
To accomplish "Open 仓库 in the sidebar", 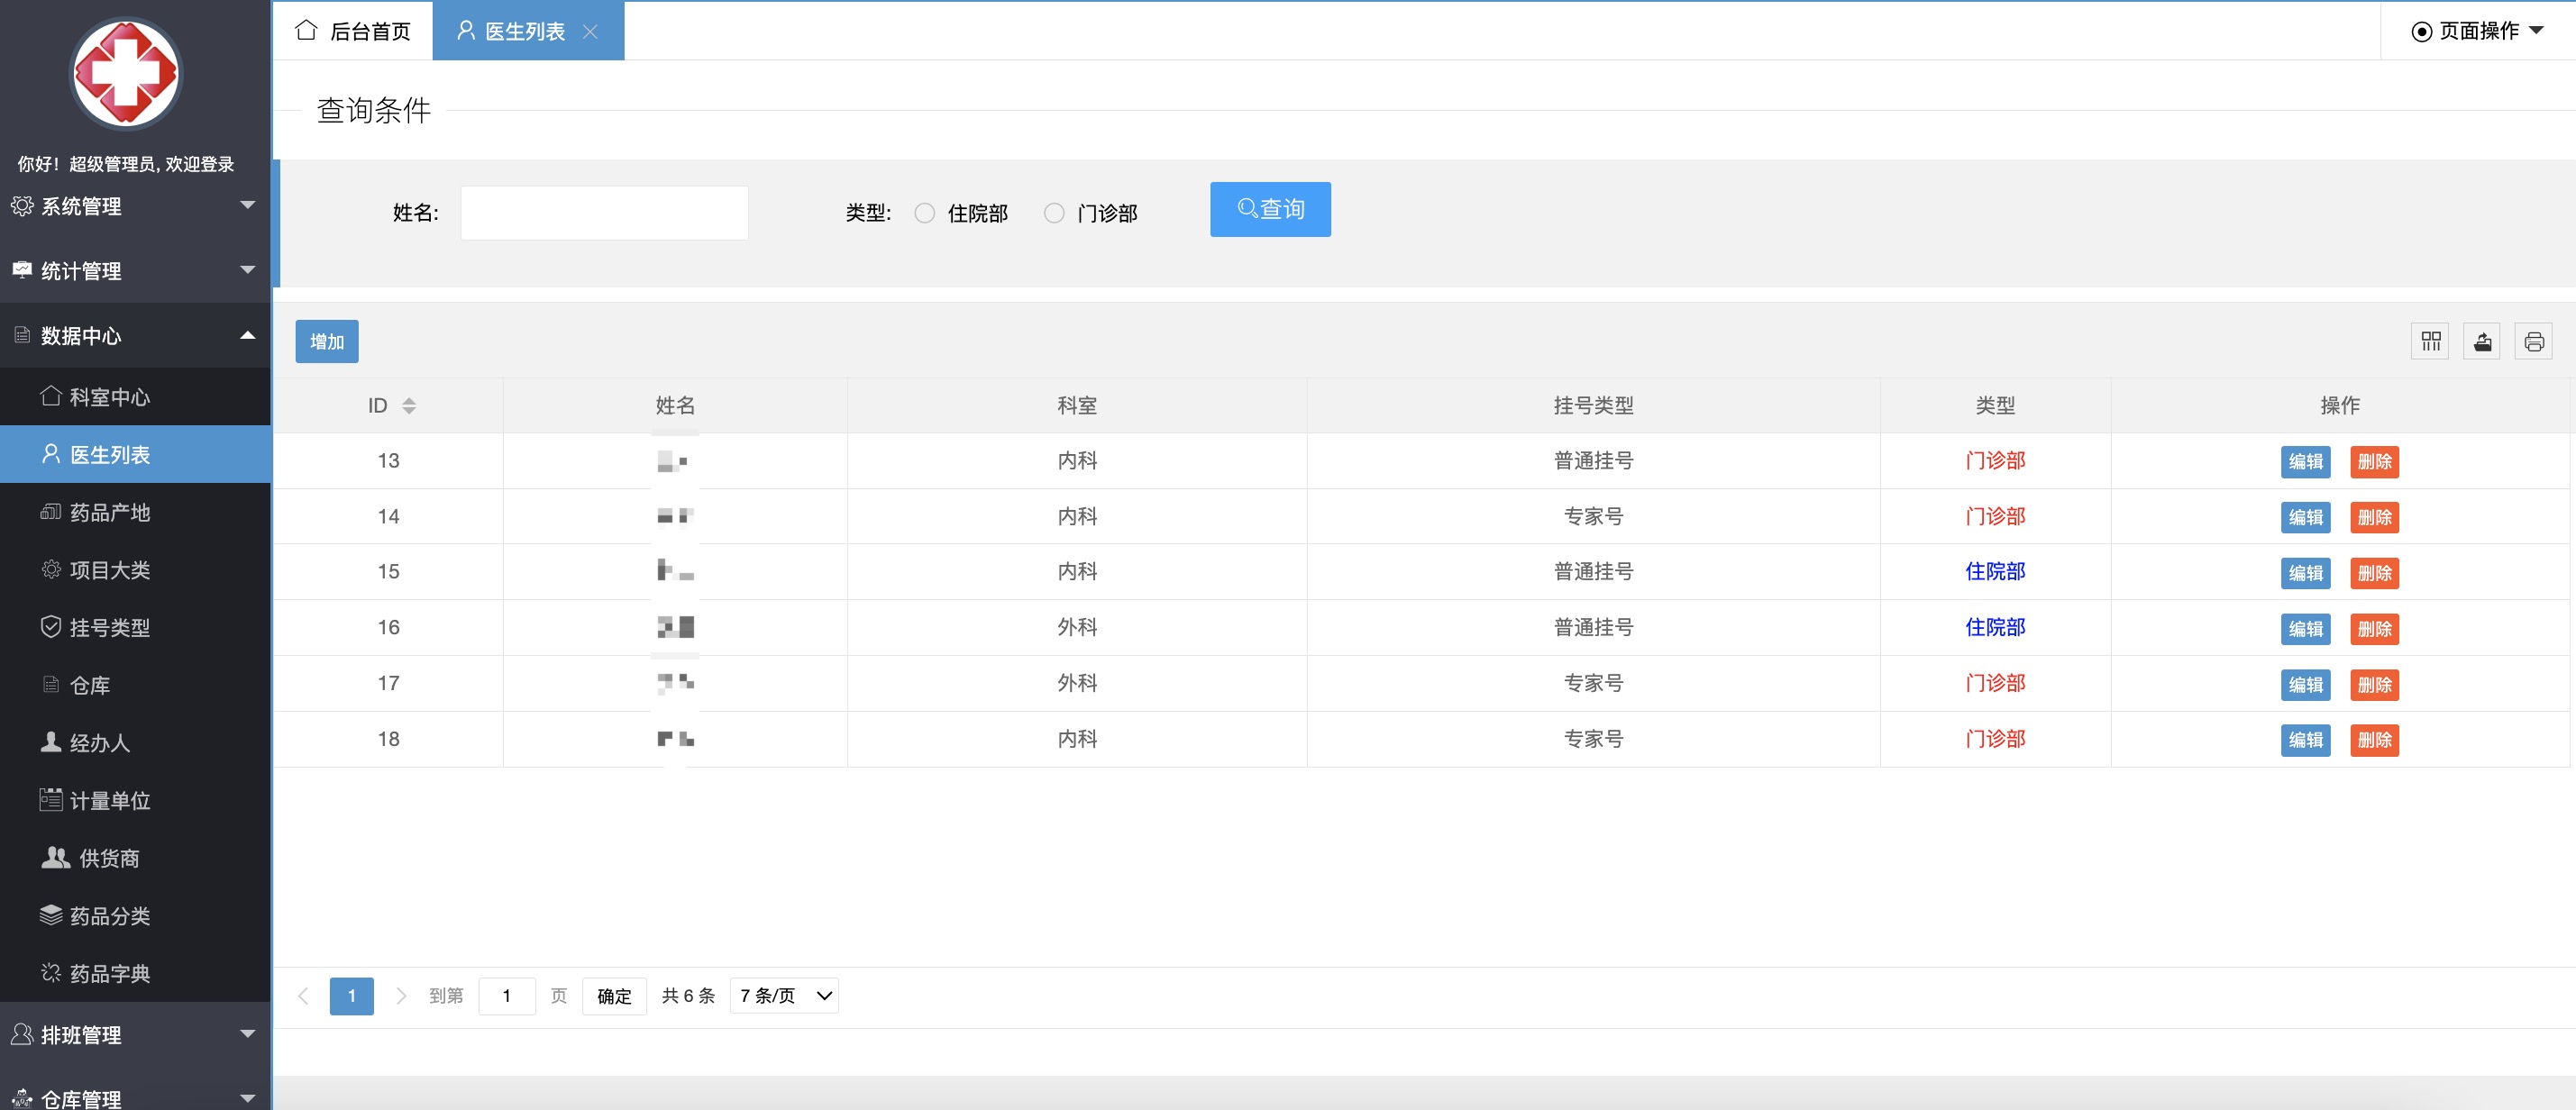I will (x=135, y=686).
